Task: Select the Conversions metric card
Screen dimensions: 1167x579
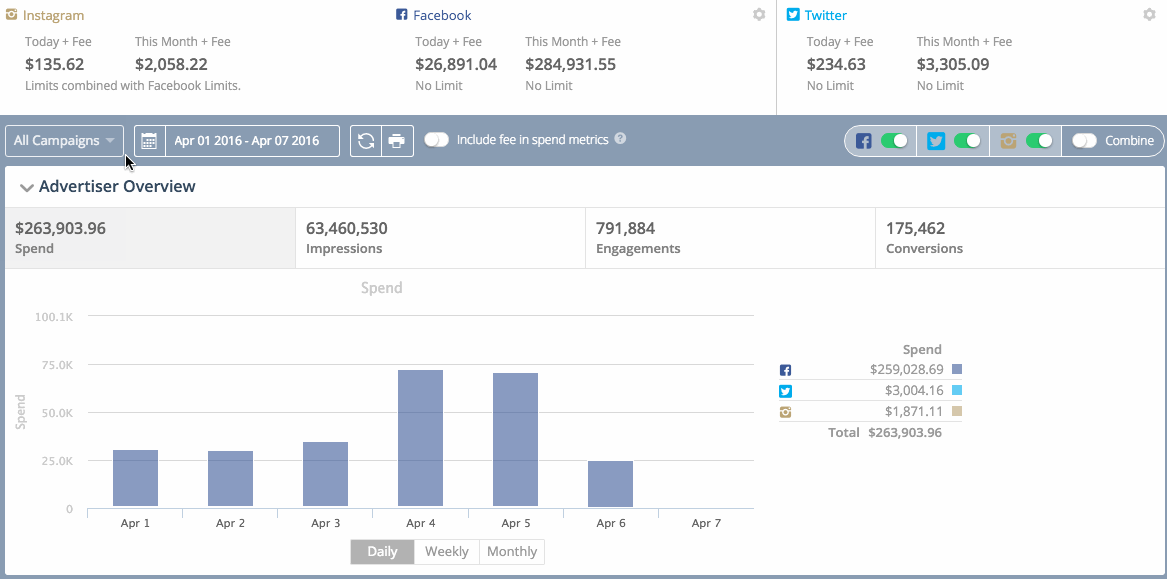Action: click(x=1020, y=237)
